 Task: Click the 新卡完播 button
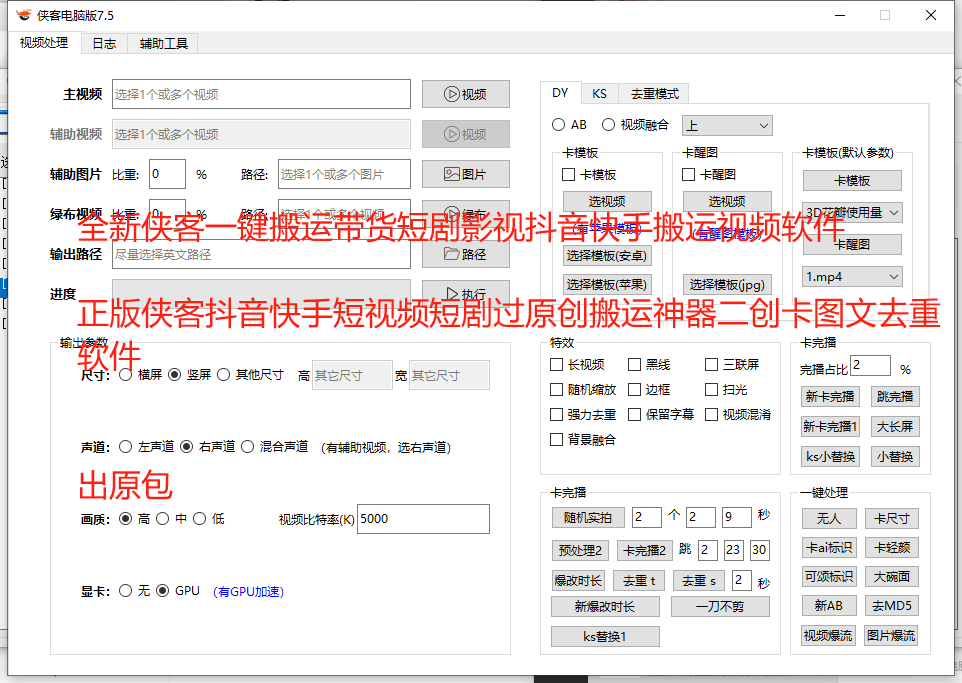830,397
